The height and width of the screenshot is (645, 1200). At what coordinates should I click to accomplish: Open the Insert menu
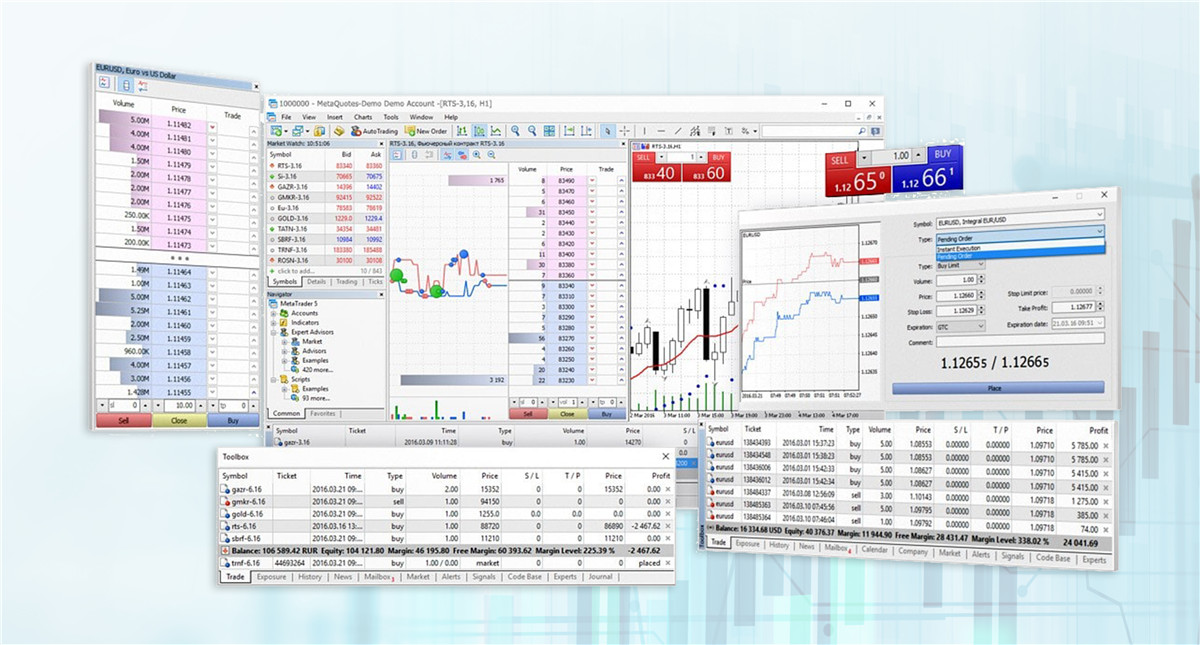(x=335, y=117)
